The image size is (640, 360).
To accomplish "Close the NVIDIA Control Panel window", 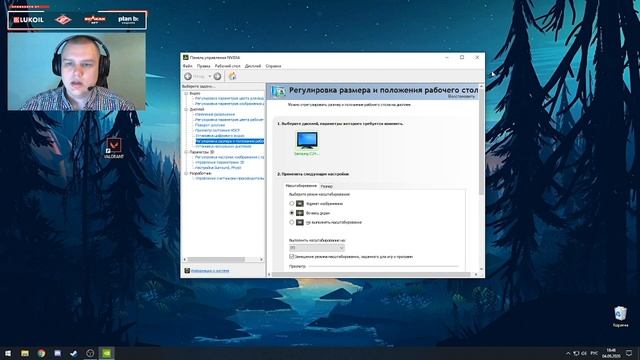I will (477, 58).
